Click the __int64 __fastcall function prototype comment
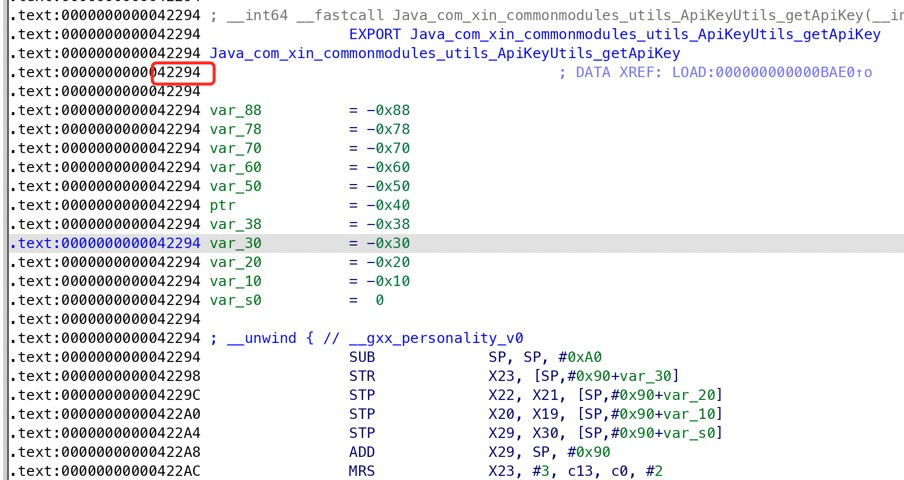Screen dimensions: 904x480 pyautogui.click(x=556, y=15)
